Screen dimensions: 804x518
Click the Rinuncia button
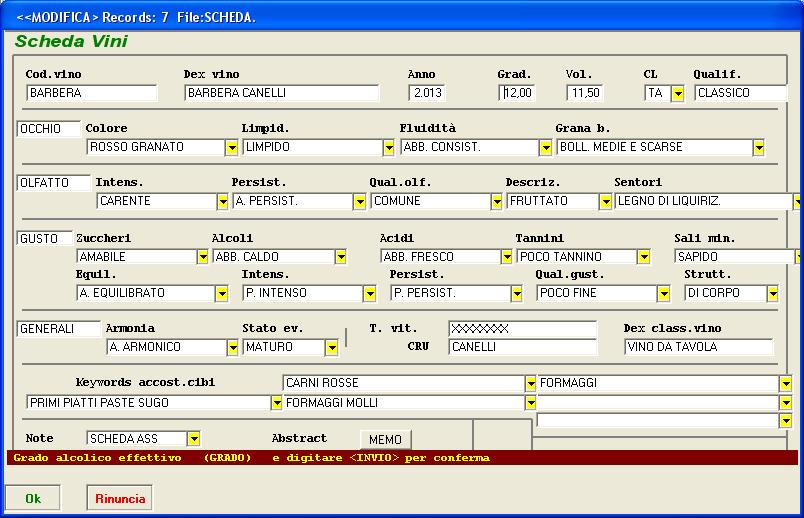[x=119, y=498]
